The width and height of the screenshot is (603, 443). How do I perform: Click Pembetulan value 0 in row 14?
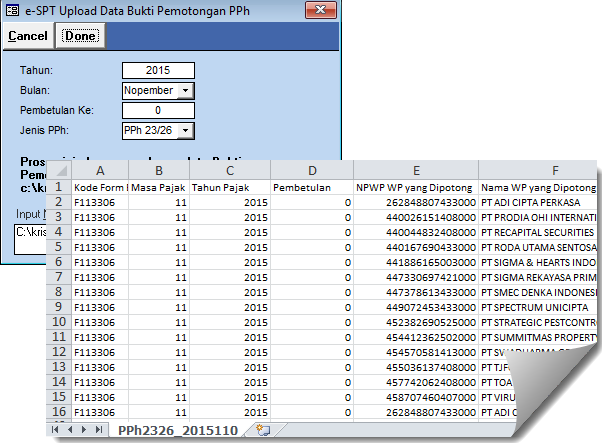coord(312,382)
